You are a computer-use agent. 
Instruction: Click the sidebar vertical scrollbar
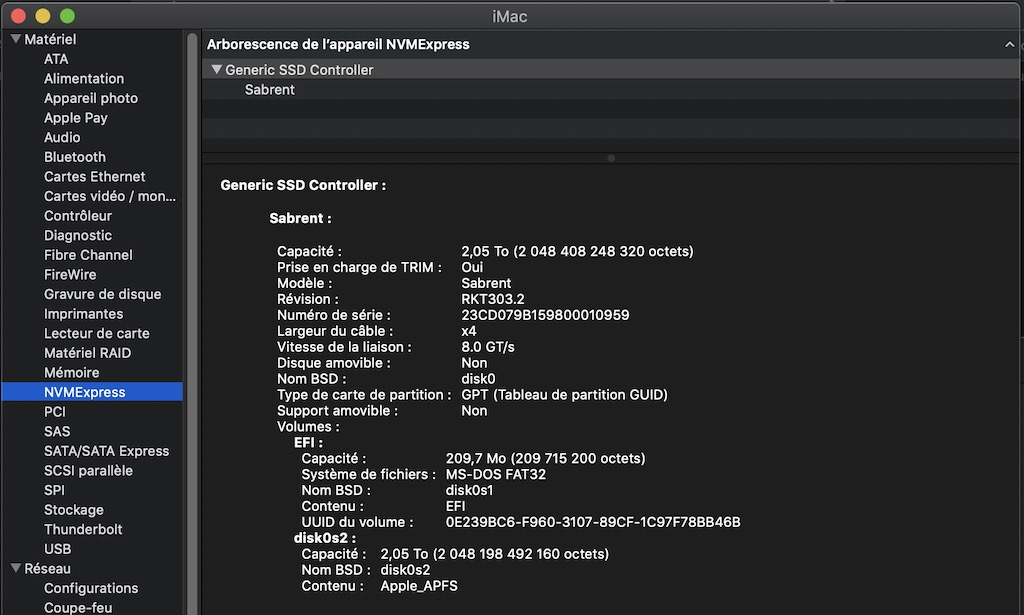tap(191, 200)
